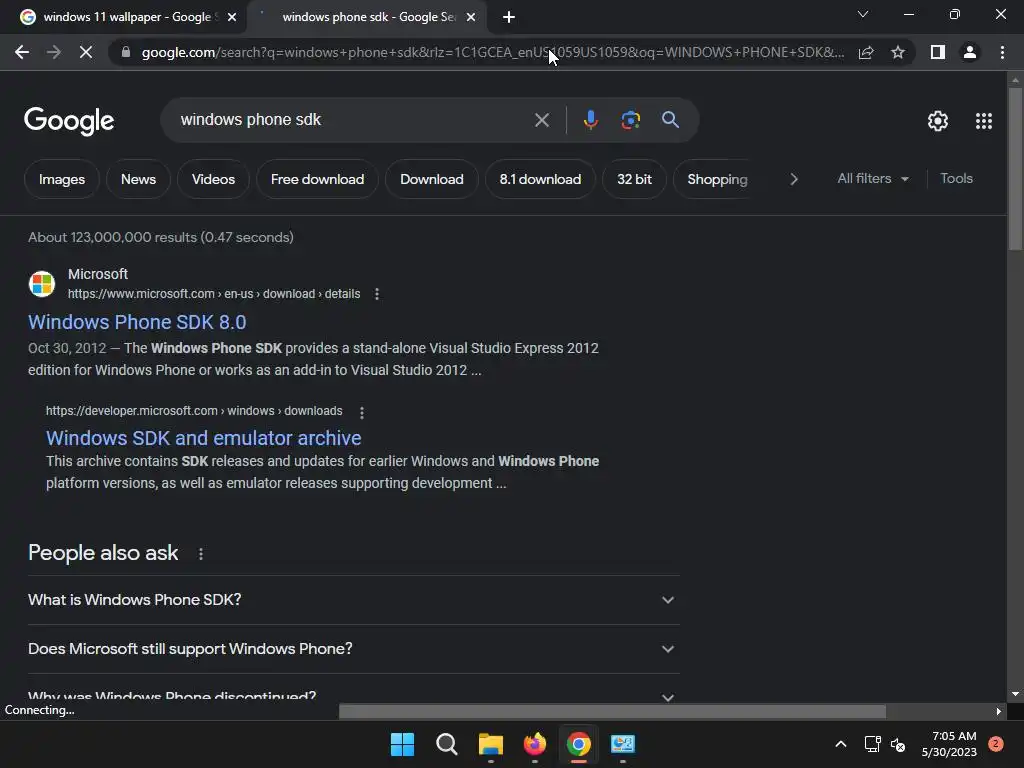Filter results by News
Screen dimensions: 1024x768
point(138,179)
